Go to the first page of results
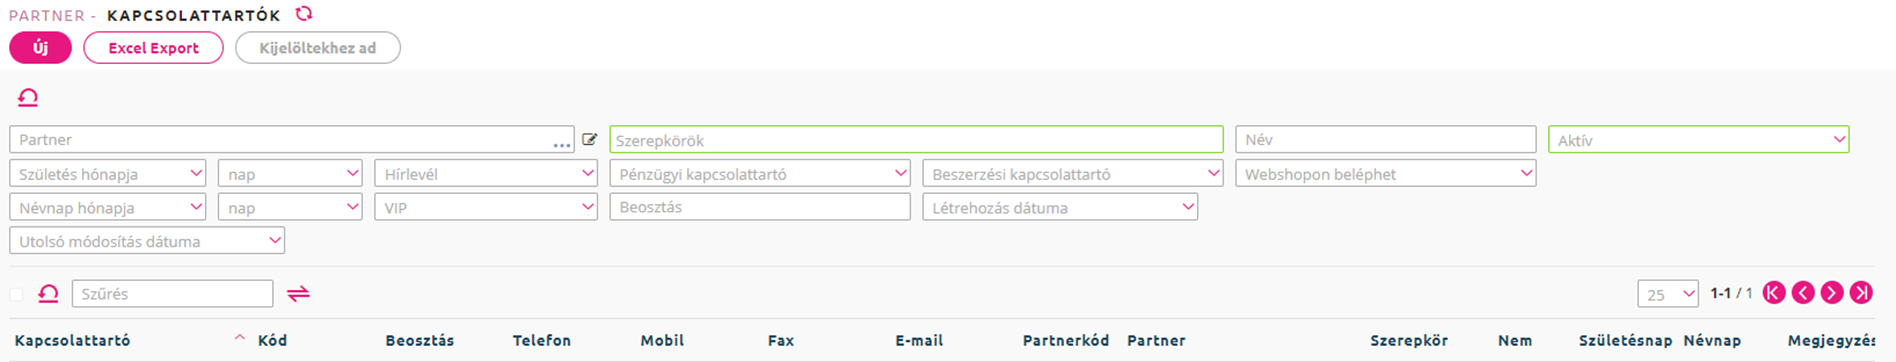The image size is (1896, 362). tap(1774, 293)
